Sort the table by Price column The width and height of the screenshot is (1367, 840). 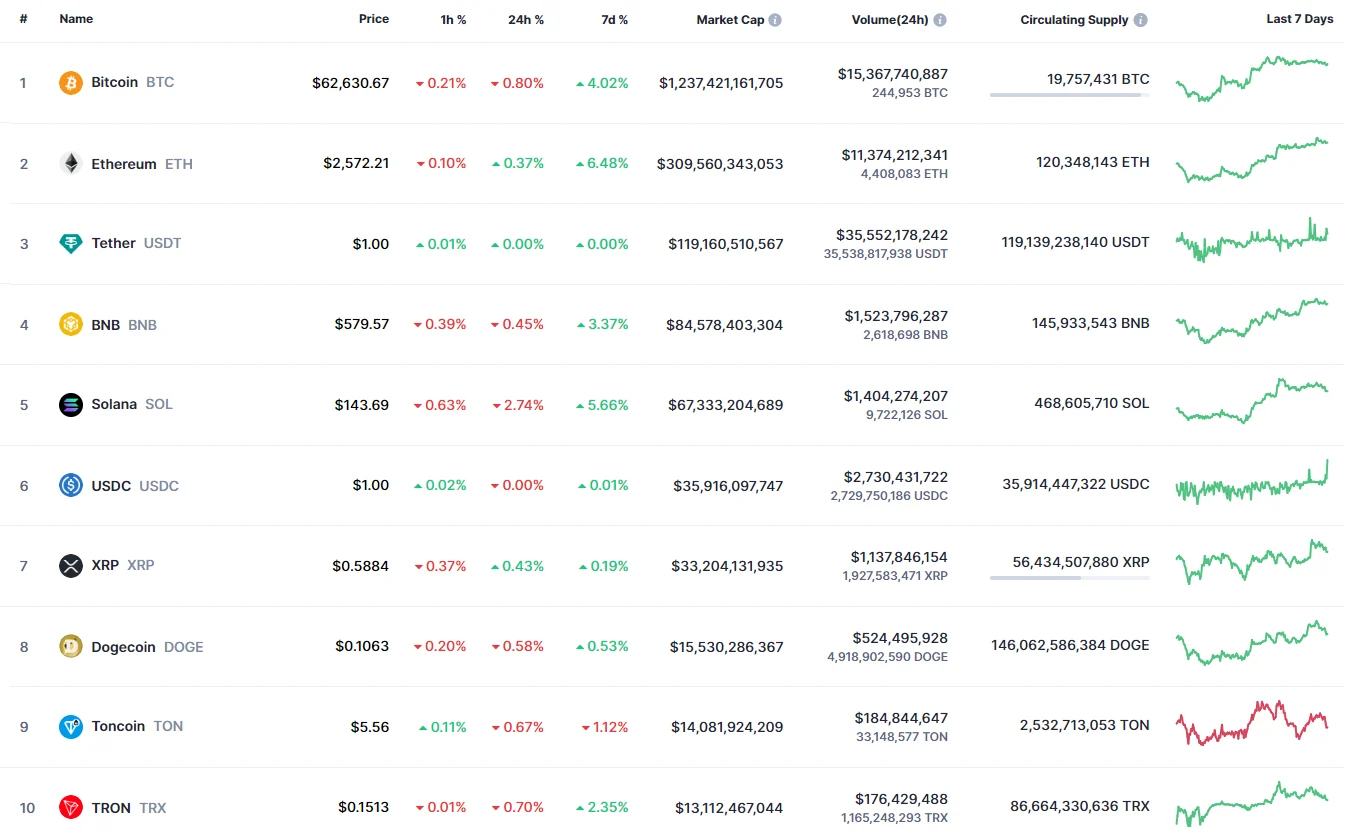(374, 19)
